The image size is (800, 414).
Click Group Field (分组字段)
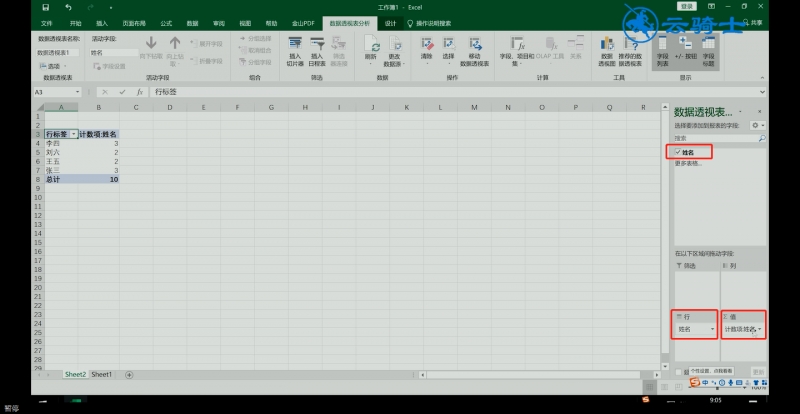tap(255, 62)
